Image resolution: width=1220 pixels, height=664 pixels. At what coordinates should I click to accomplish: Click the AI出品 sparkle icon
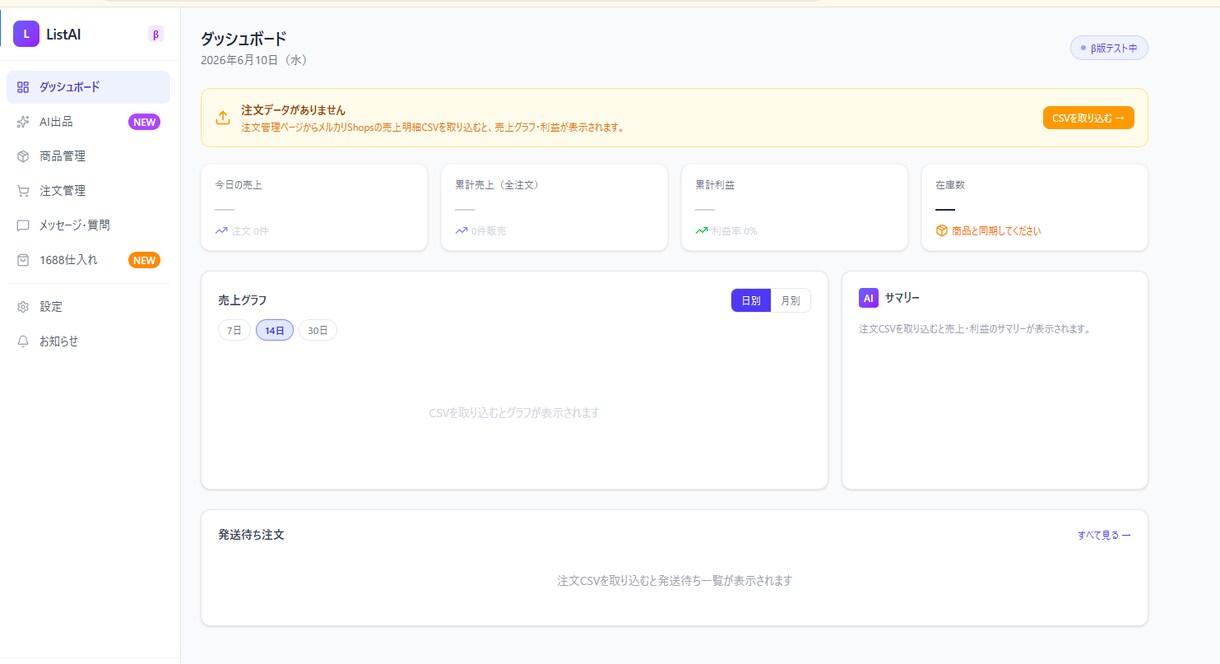(23, 122)
